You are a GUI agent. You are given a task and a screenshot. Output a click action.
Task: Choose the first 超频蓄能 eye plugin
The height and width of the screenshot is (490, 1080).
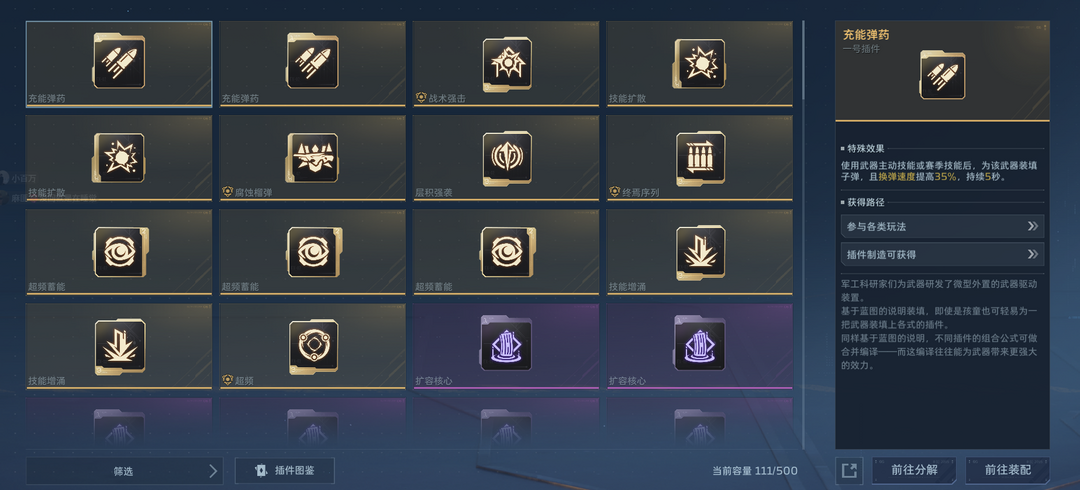click(x=119, y=252)
